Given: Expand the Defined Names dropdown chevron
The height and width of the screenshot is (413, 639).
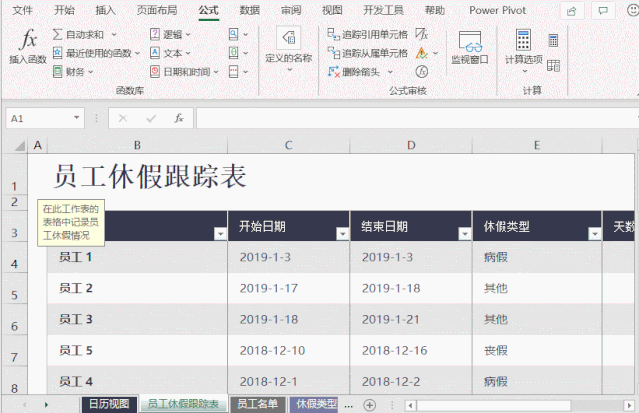Looking at the screenshot, I should tap(289, 70).
